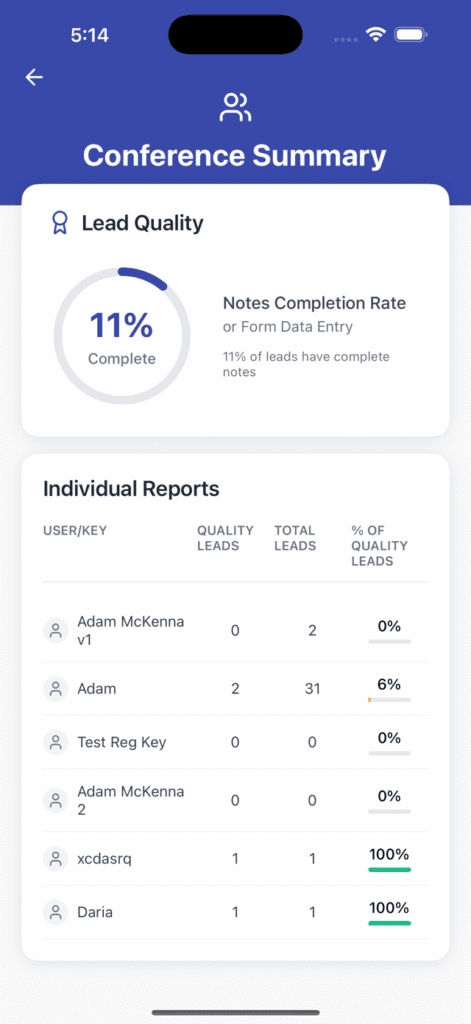The height and width of the screenshot is (1024, 471).
Task: Click the Lead Quality award ribbon icon
Action: pos(59,223)
